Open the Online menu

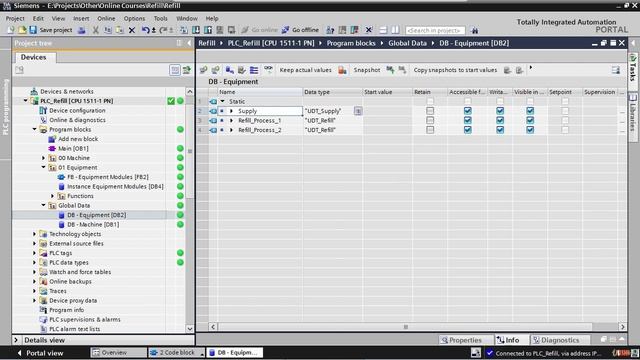click(106, 18)
